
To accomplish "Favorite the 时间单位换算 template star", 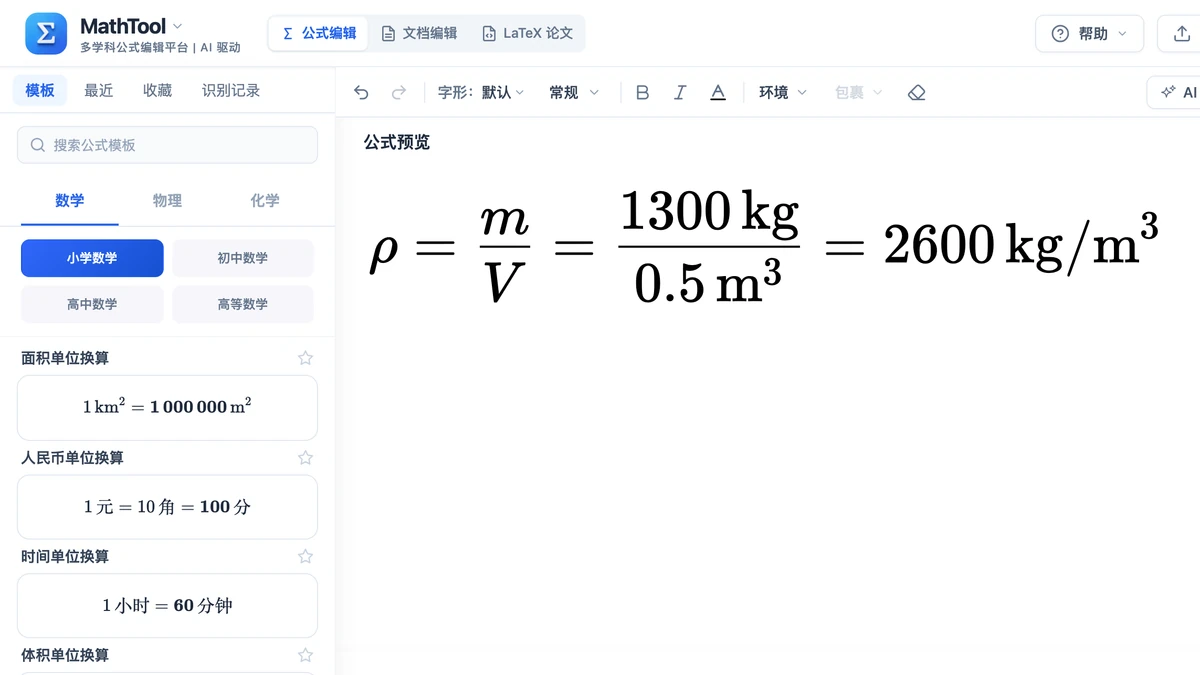I will [x=306, y=556].
